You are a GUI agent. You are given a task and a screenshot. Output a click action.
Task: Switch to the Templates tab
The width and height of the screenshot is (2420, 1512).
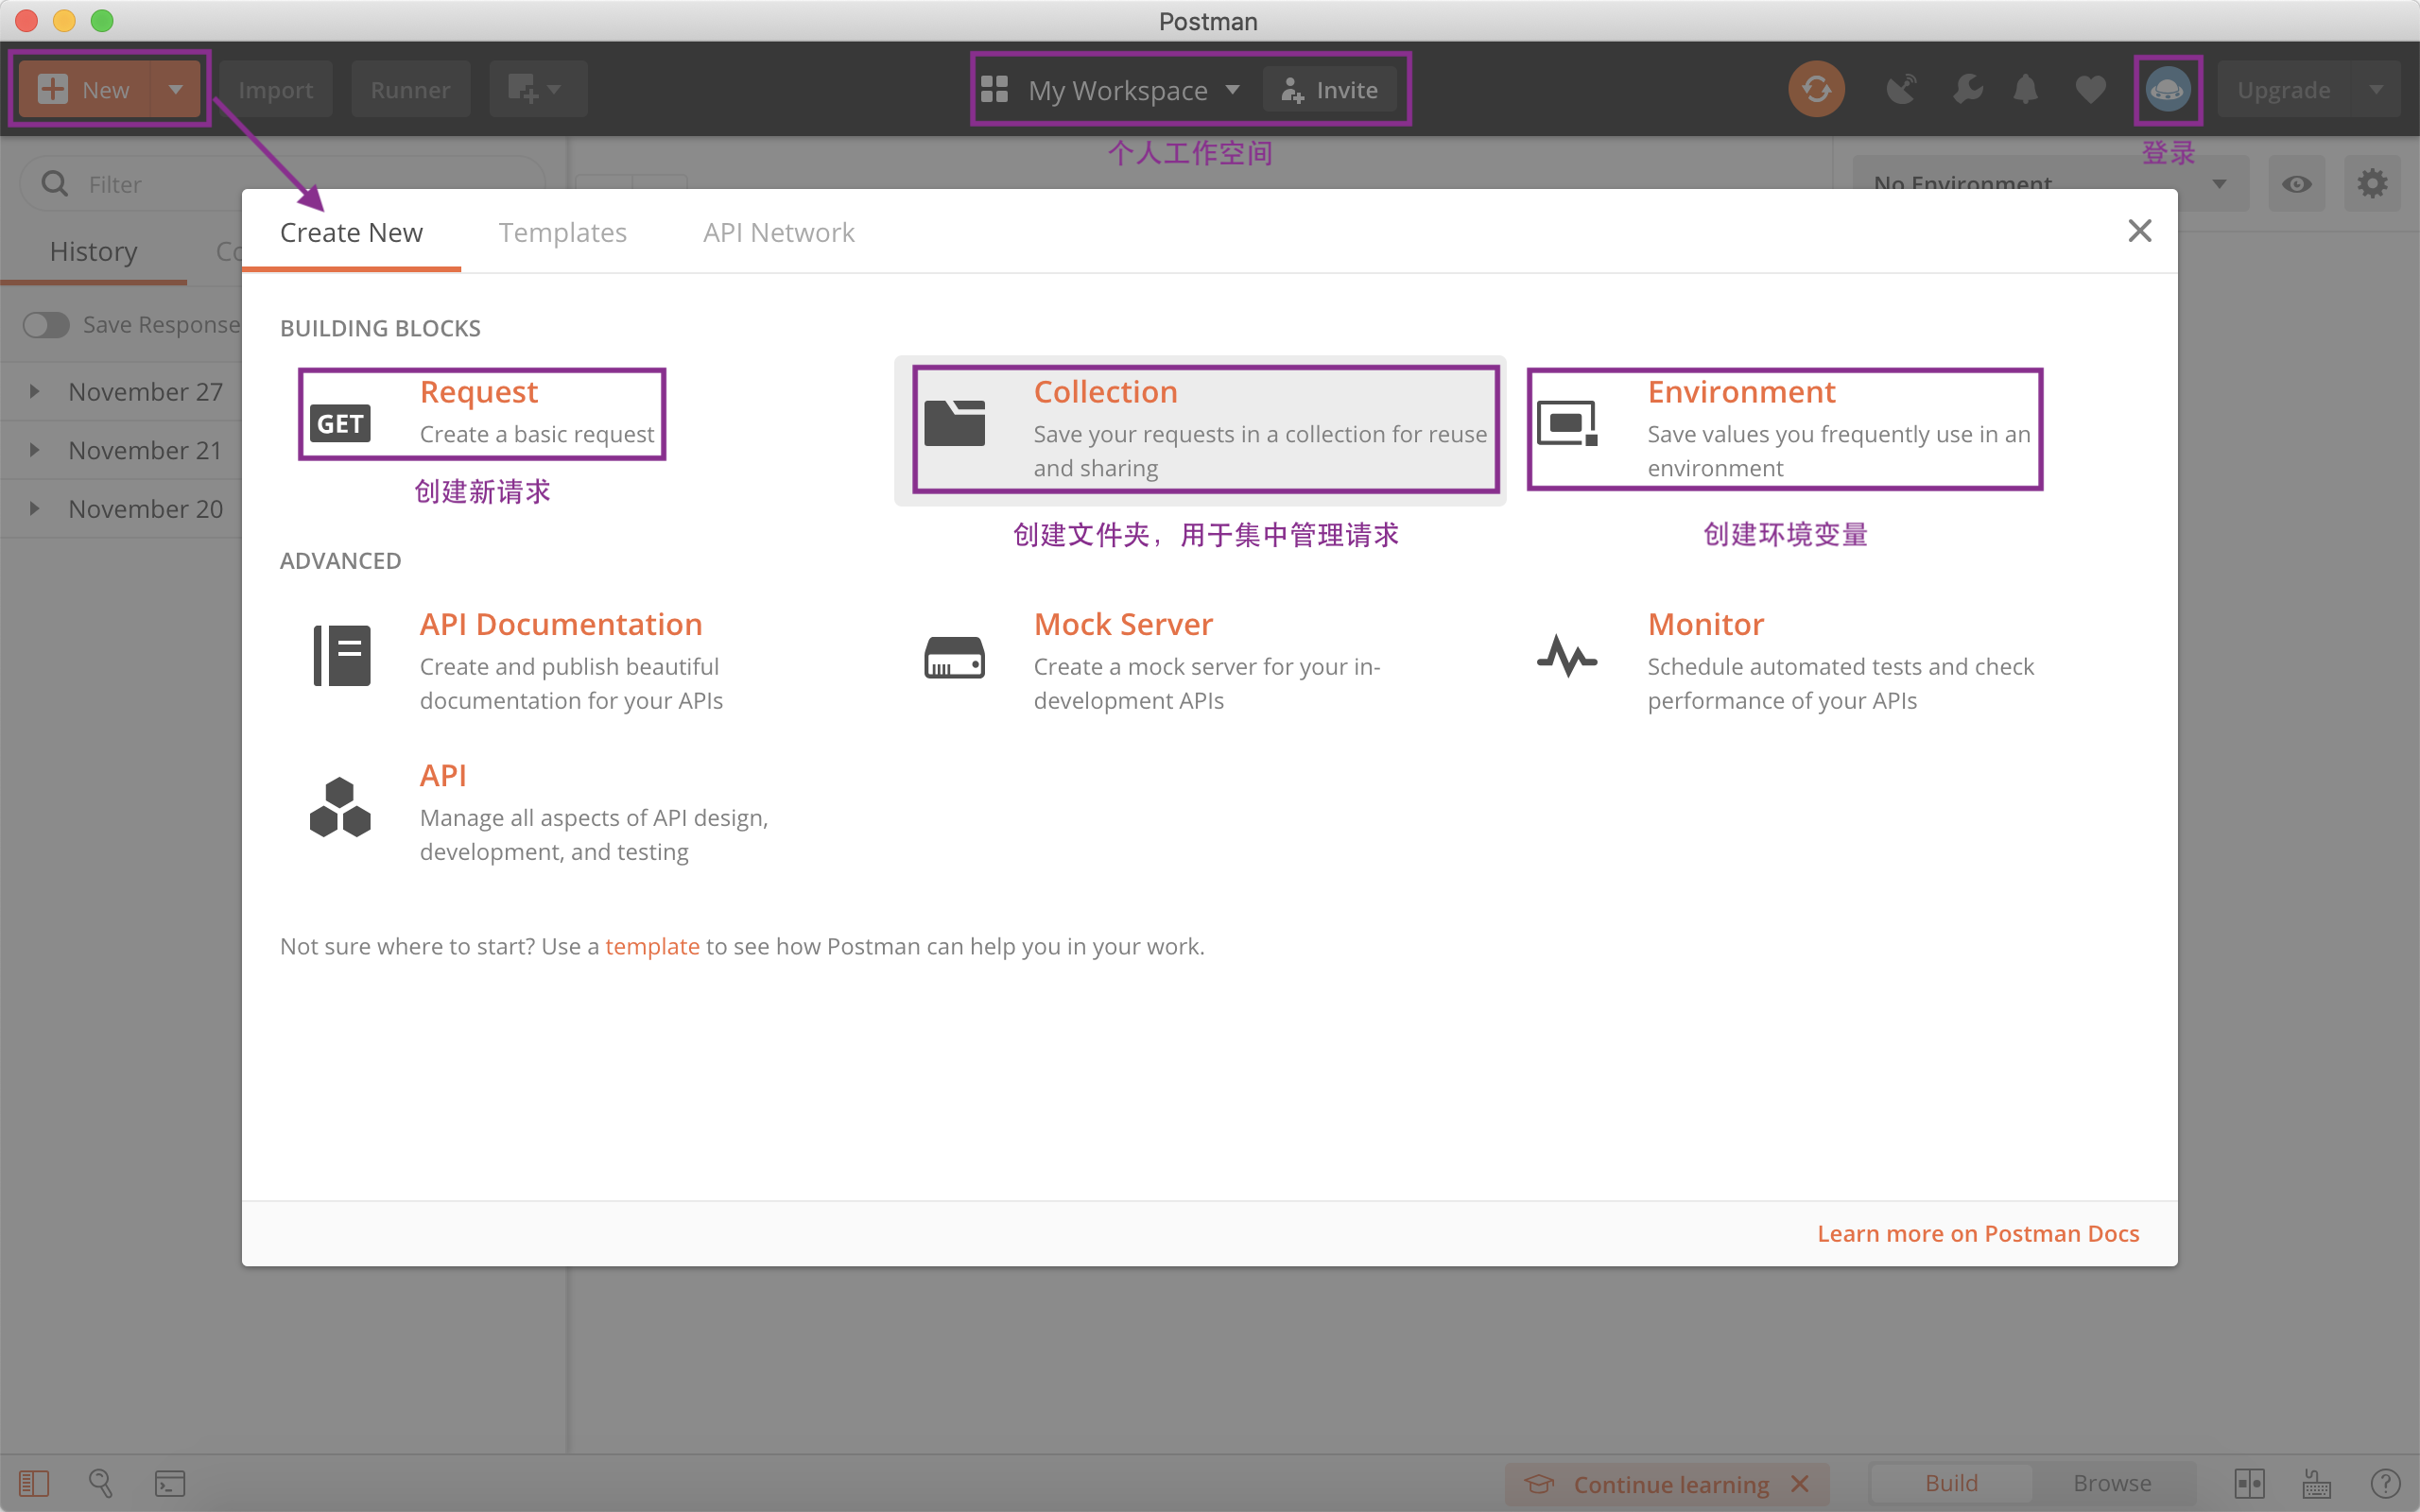(562, 232)
